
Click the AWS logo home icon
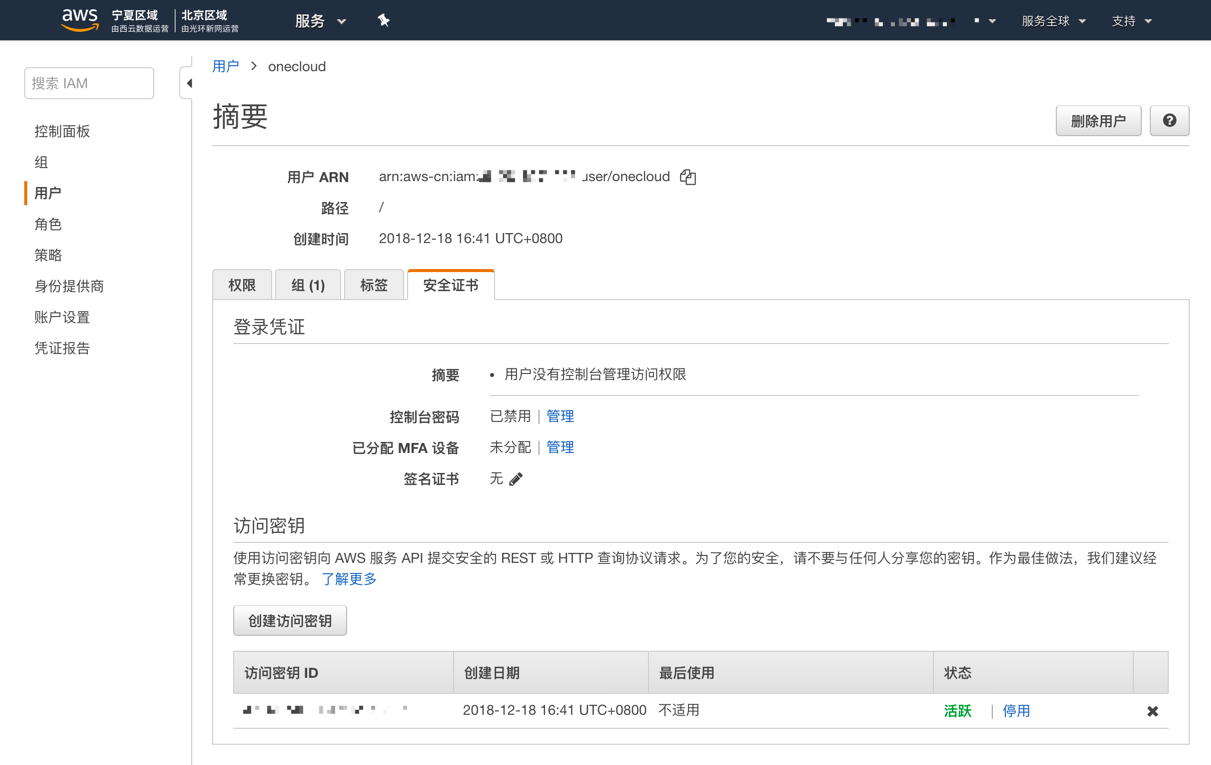(x=80, y=20)
